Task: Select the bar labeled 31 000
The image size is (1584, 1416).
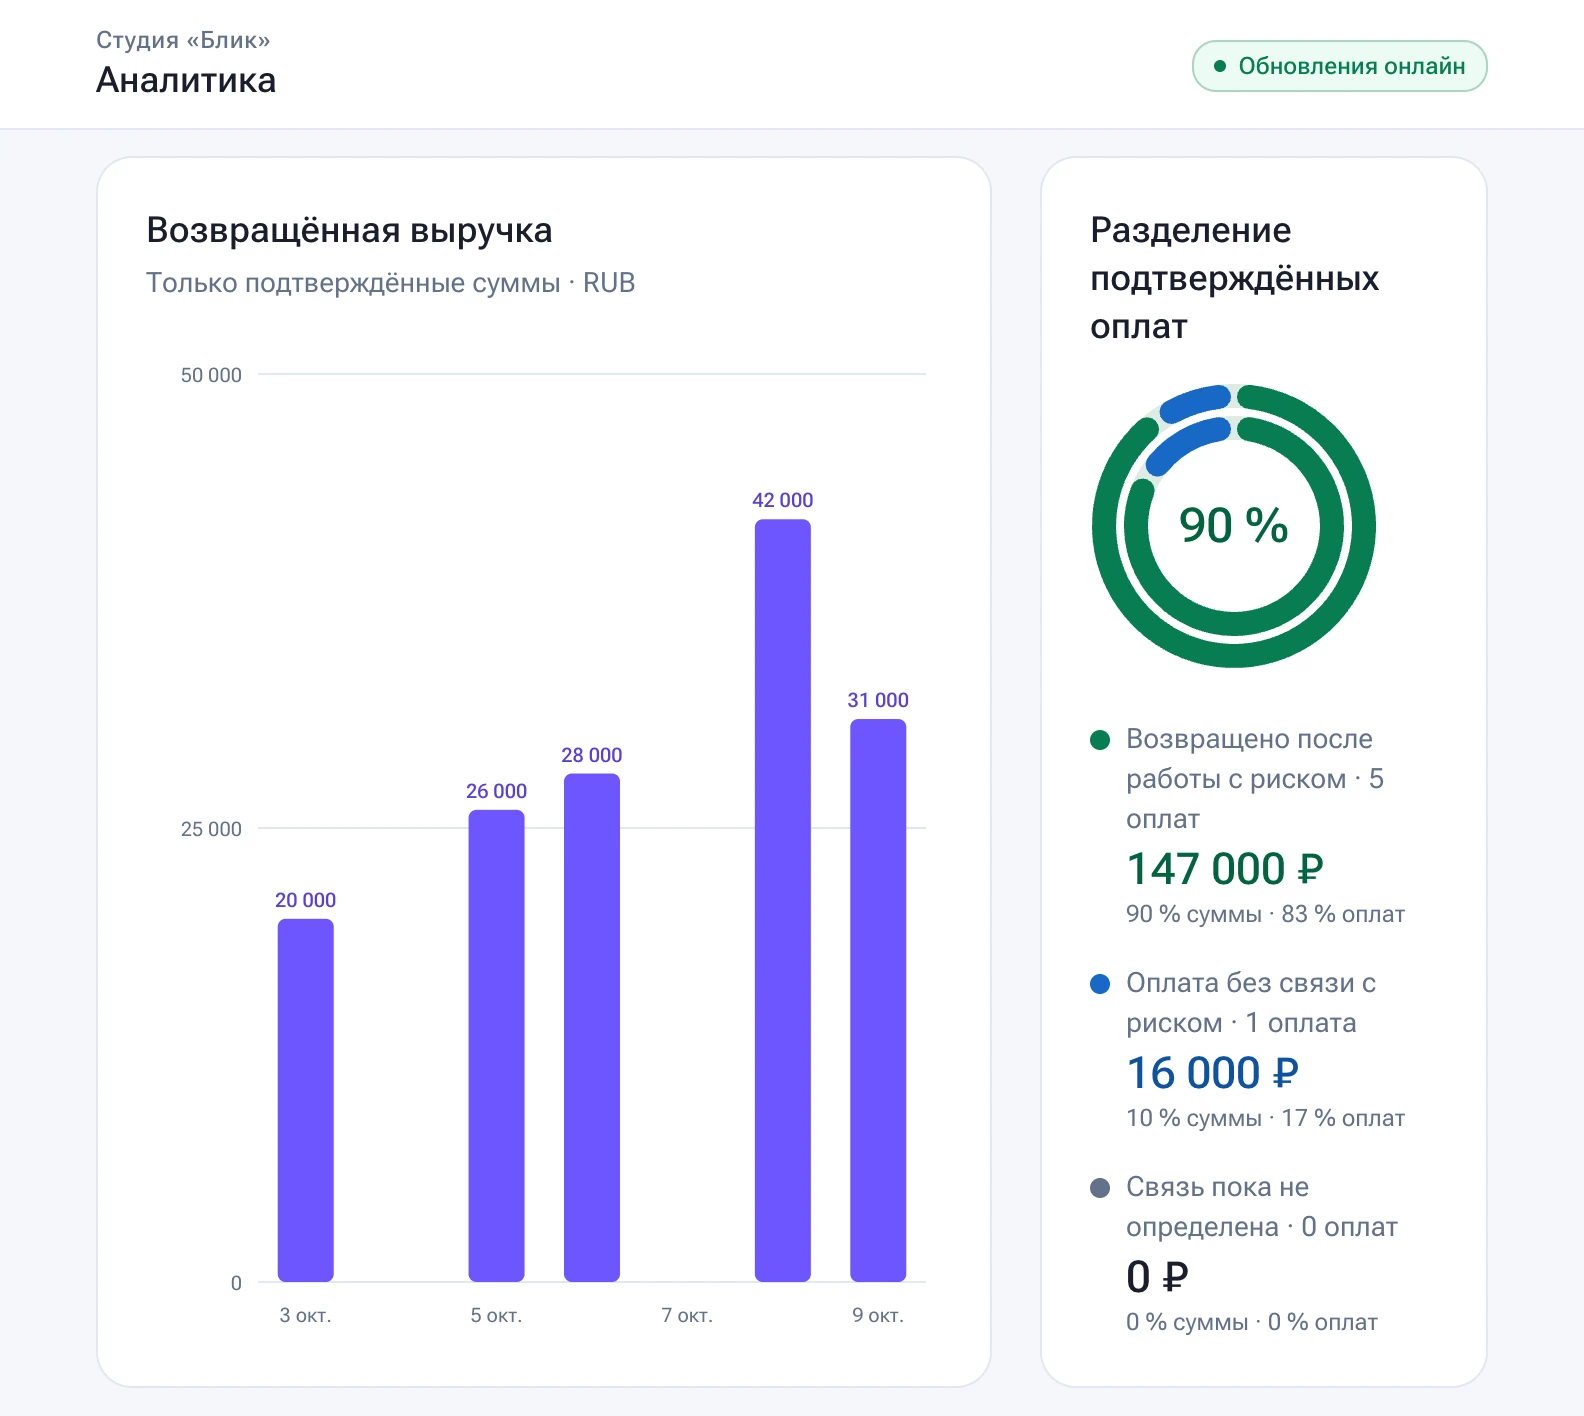Action: coord(878,1000)
